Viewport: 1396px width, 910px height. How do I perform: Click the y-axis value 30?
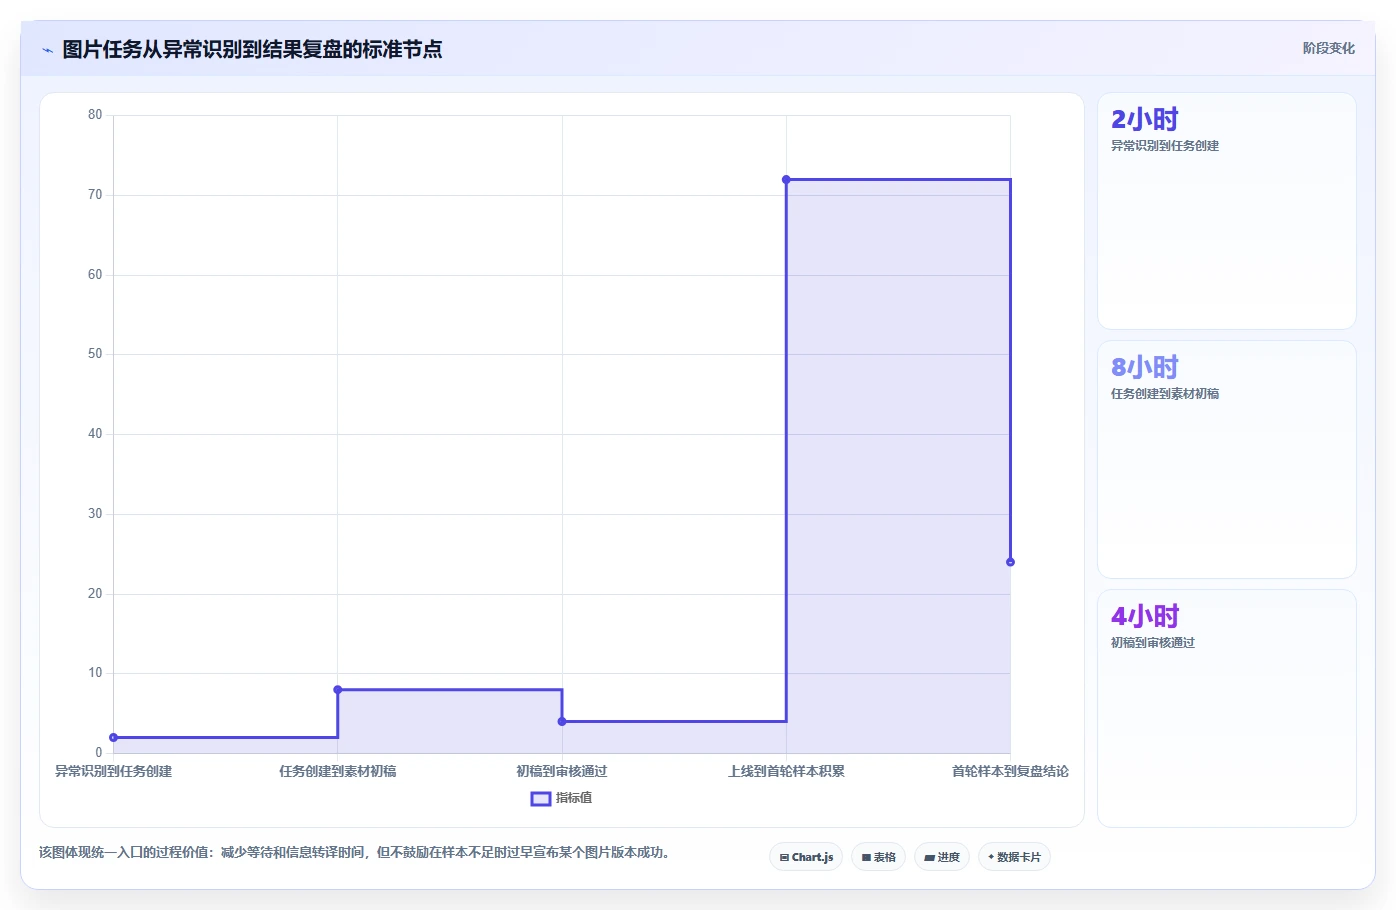coord(95,514)
